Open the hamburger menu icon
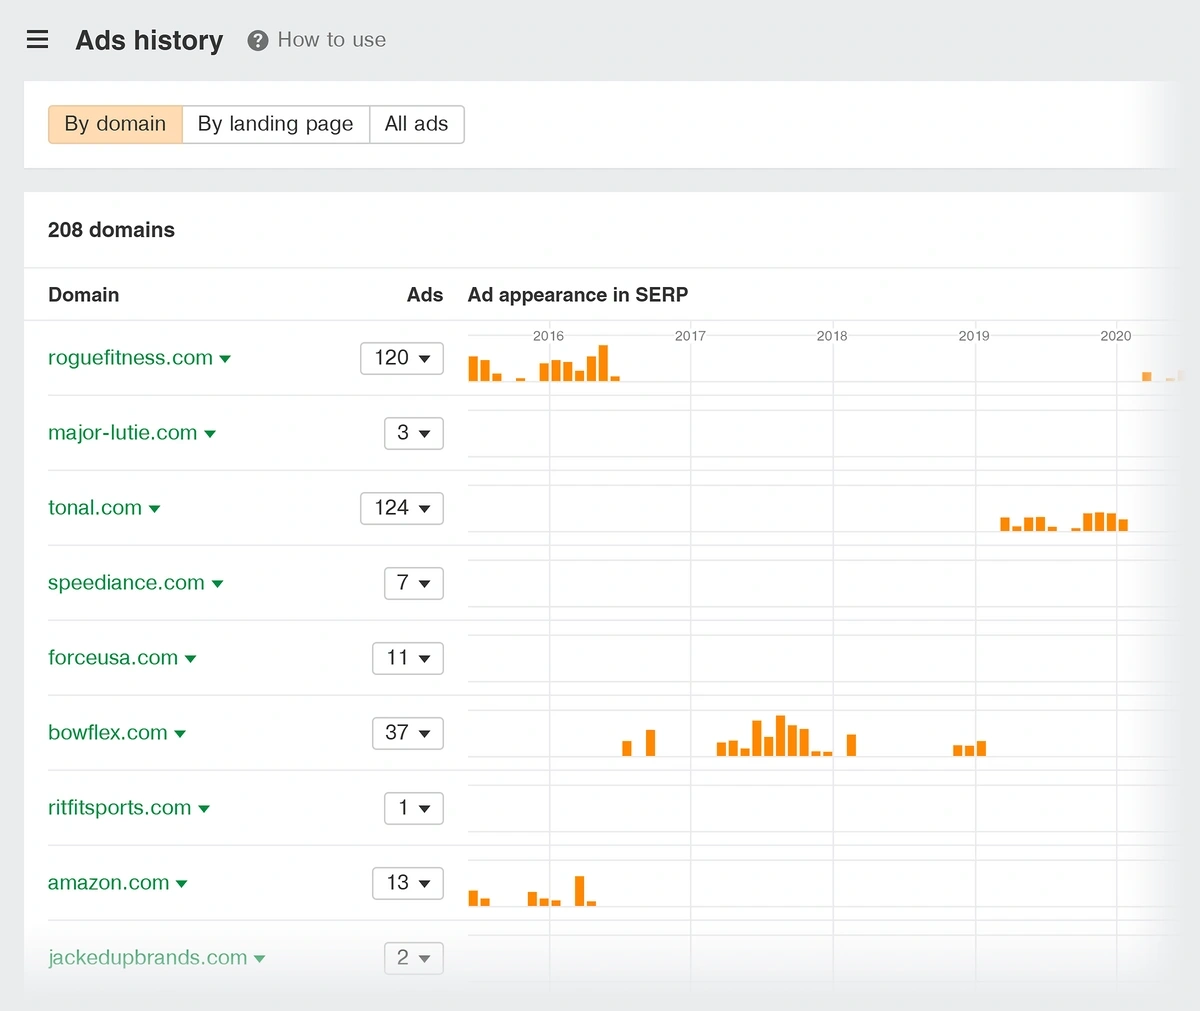This screenshot has width=1200, height=1011. tap(37, 40)
